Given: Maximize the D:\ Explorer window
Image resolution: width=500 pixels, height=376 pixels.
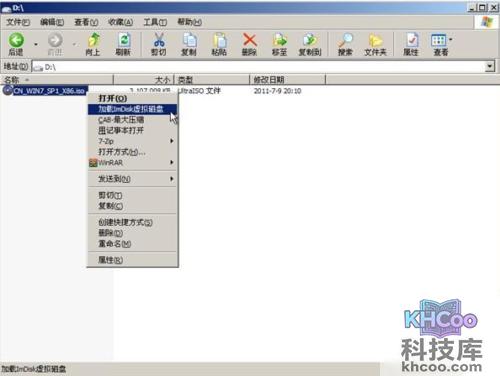Looking at the screenshot, I should coord(482,7).
